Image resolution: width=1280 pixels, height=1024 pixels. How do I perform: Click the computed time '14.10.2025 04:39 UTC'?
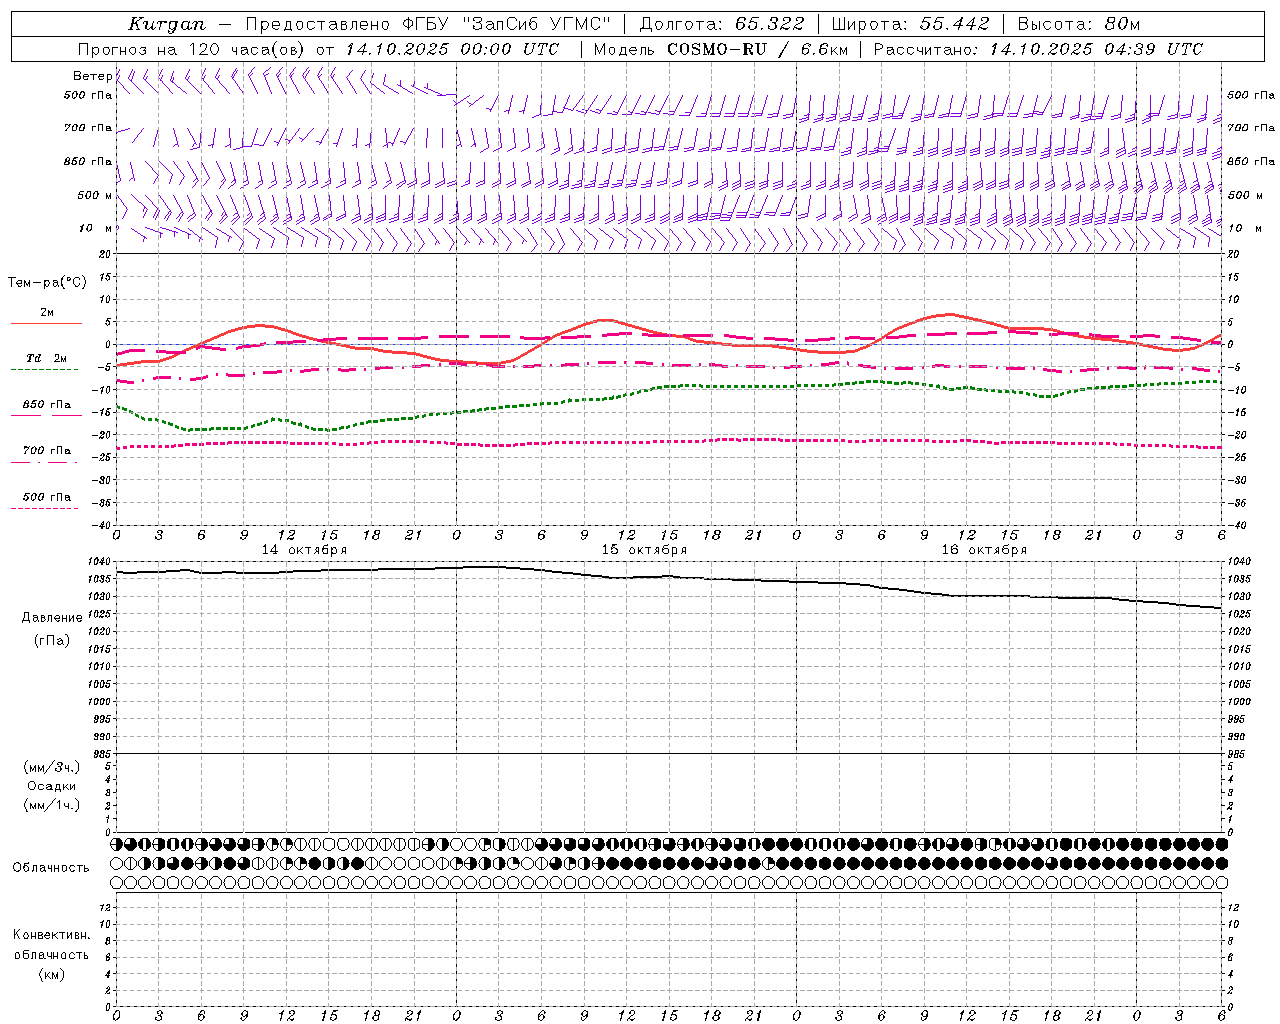(x=1096, y=49)
